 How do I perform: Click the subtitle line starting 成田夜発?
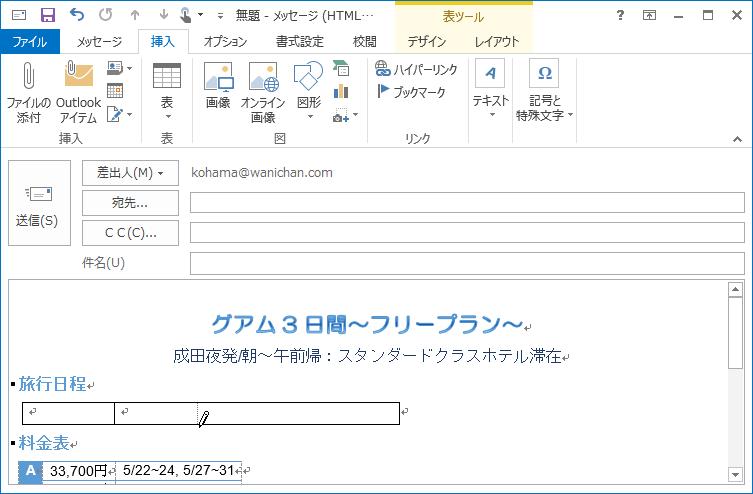(x=367, y=356)
